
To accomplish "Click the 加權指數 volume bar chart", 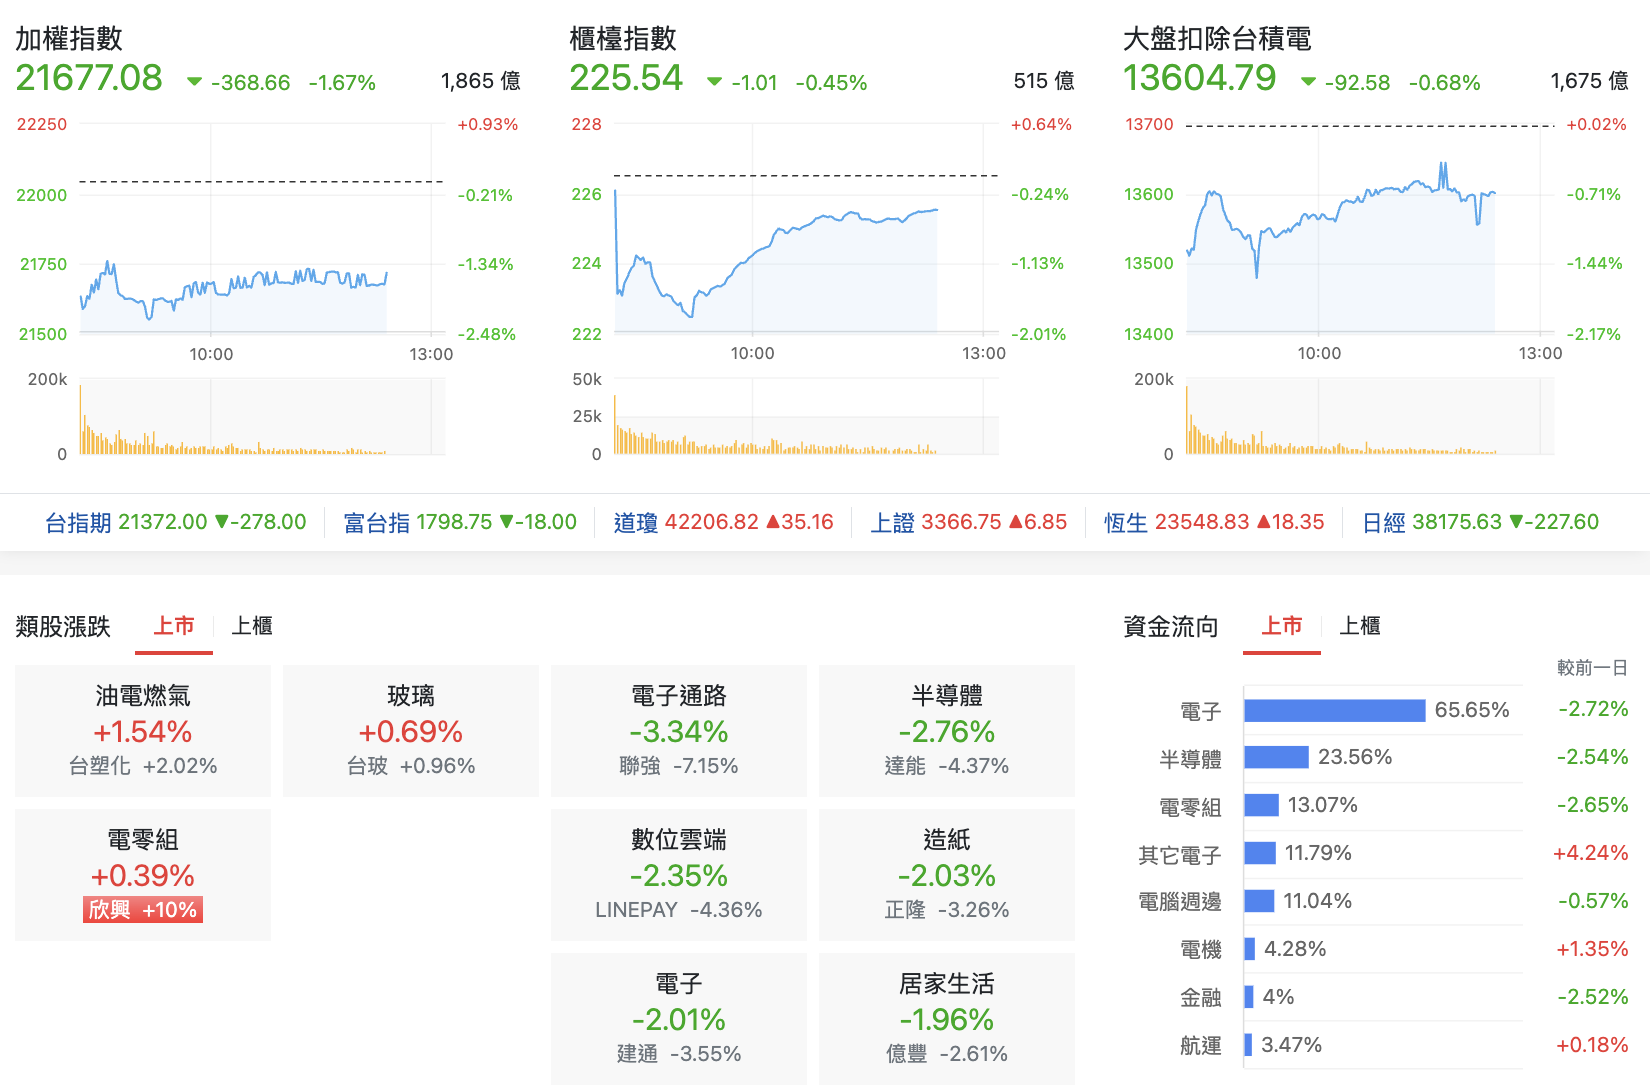I will click(x=262, y=417).
